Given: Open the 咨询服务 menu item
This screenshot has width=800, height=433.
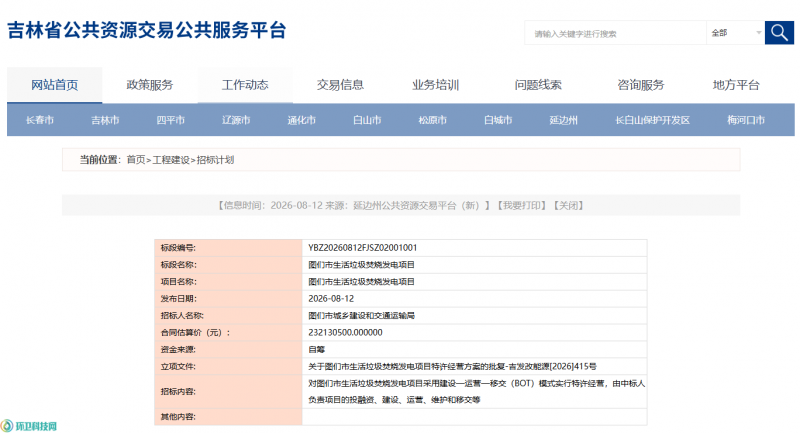Looking at the screenshot, I should 641,85.
